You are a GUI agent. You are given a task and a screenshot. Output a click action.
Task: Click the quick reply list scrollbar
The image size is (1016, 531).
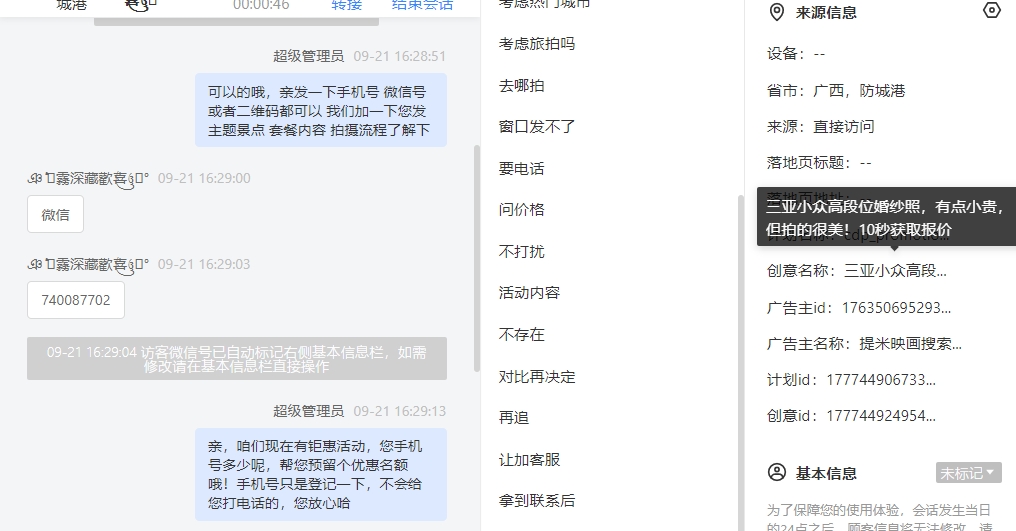[741, 363]
